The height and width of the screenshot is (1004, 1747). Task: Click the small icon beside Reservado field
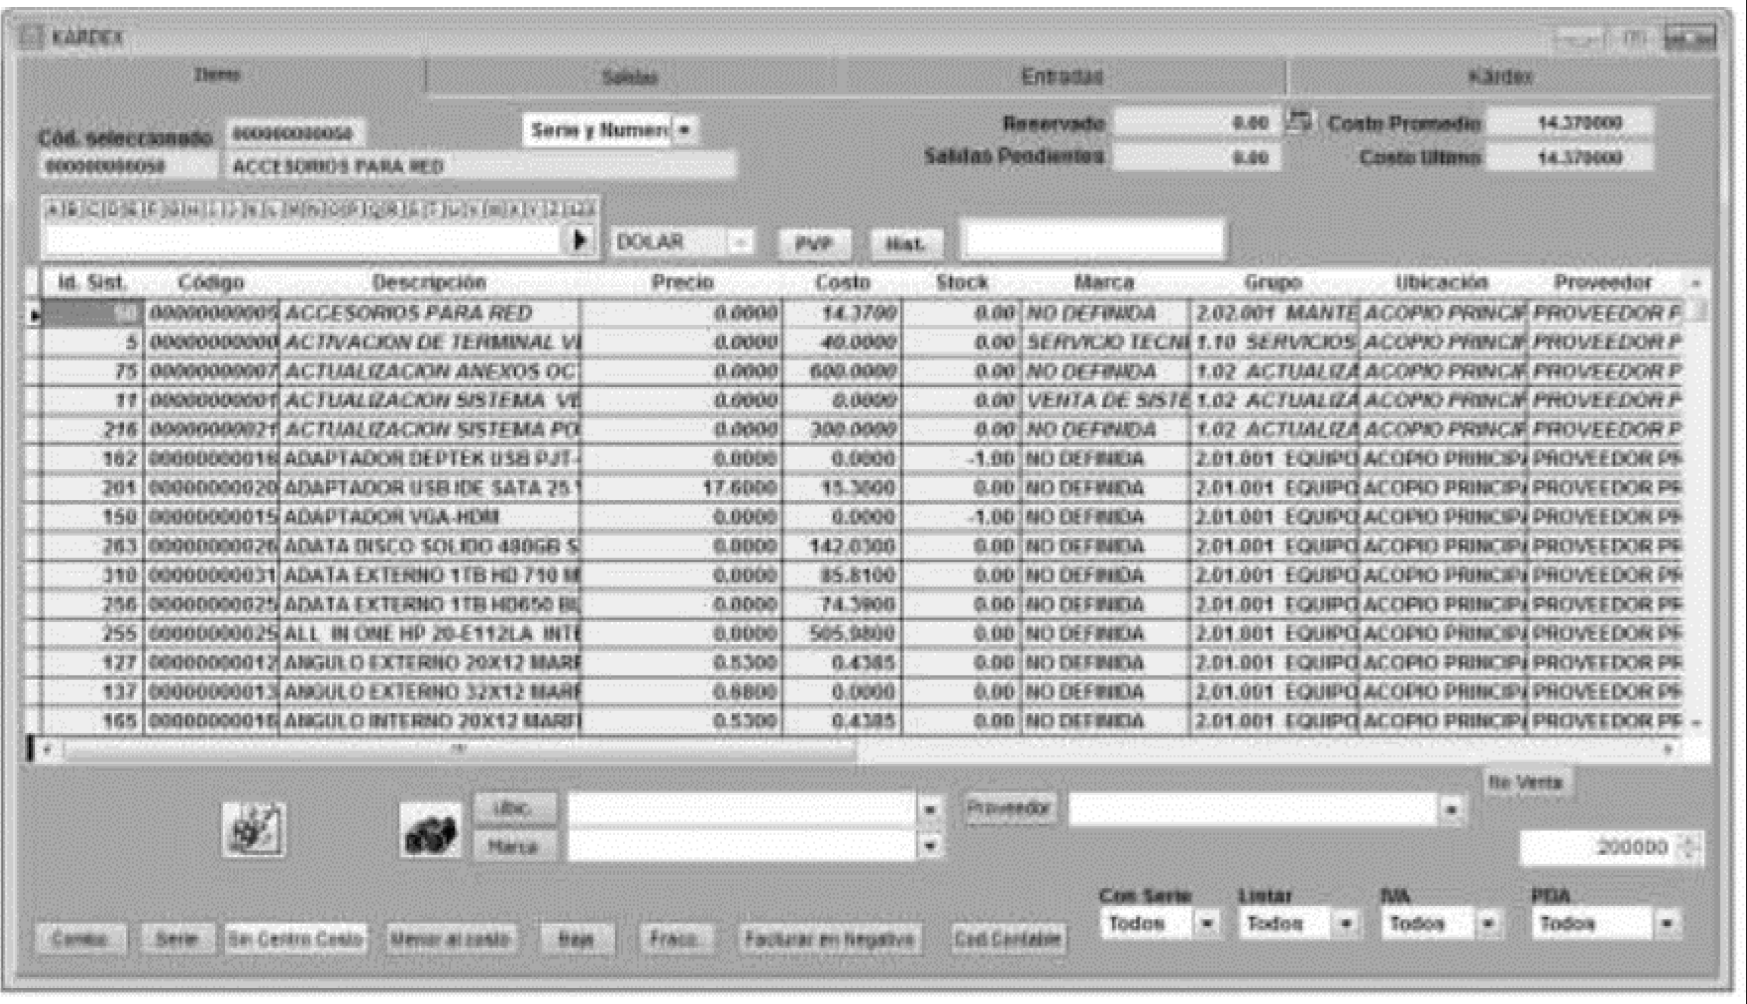(1298, 122)
